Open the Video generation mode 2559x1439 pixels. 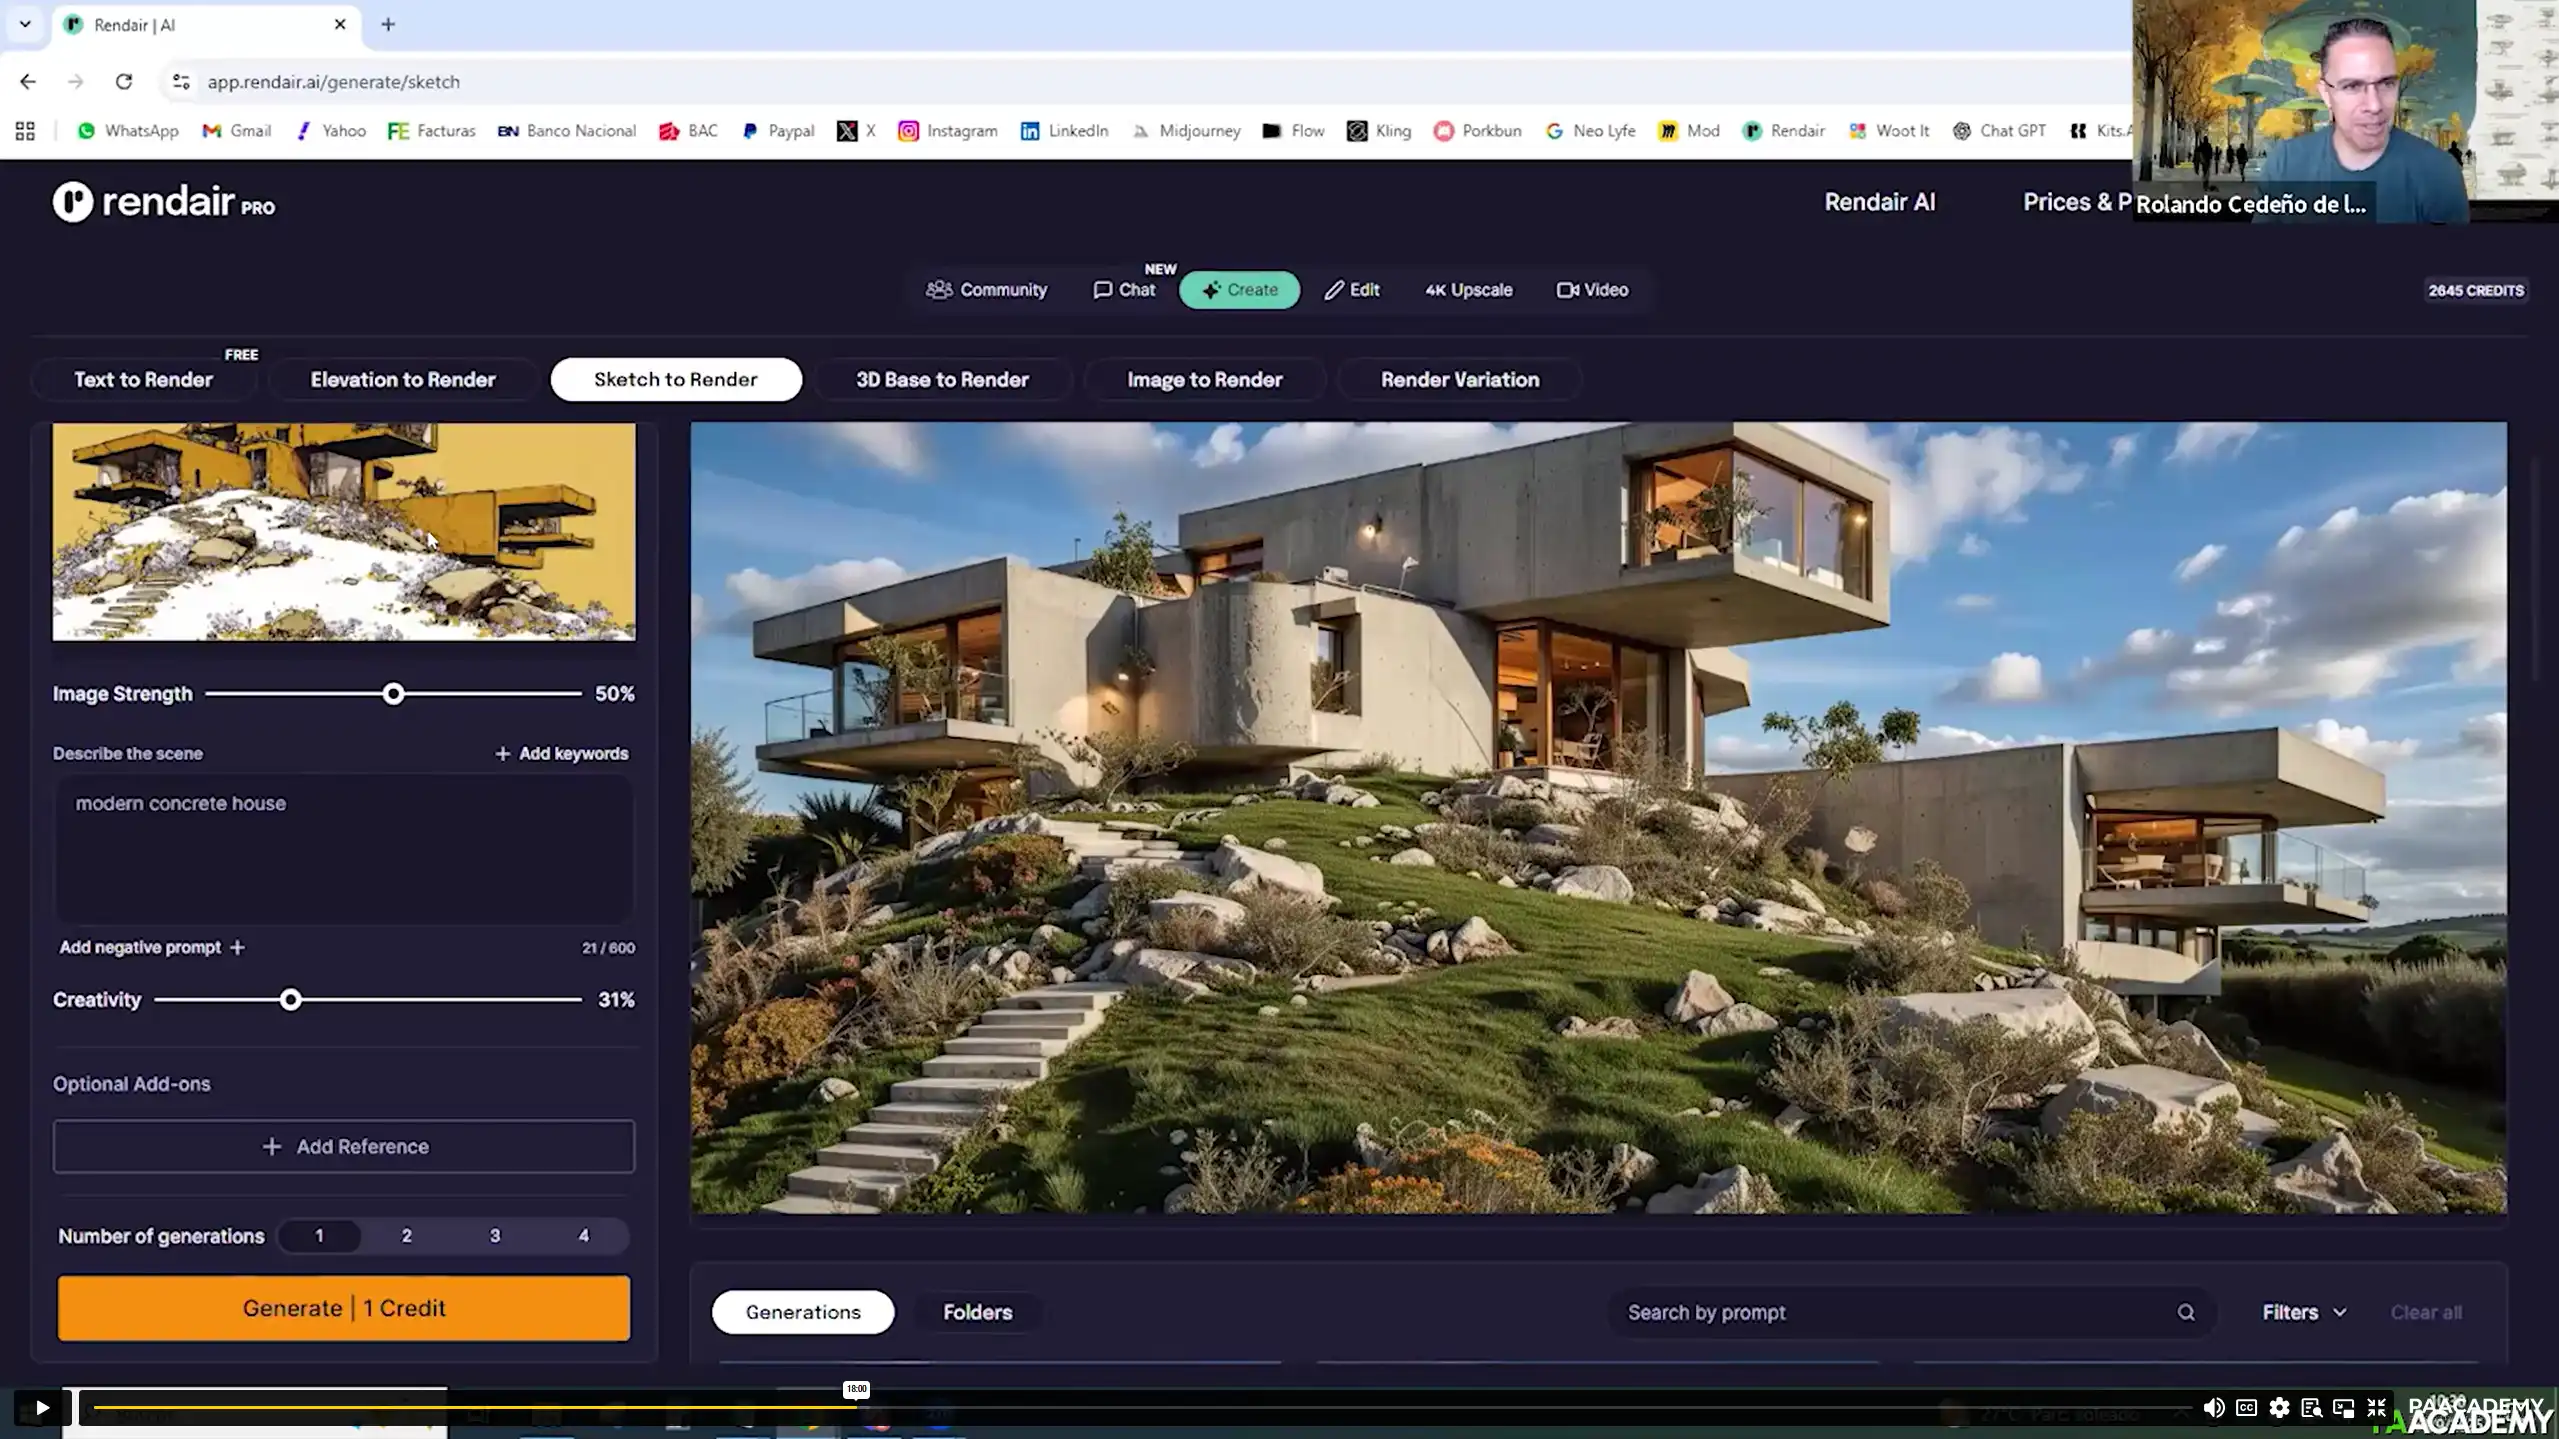click(1592, 290)
